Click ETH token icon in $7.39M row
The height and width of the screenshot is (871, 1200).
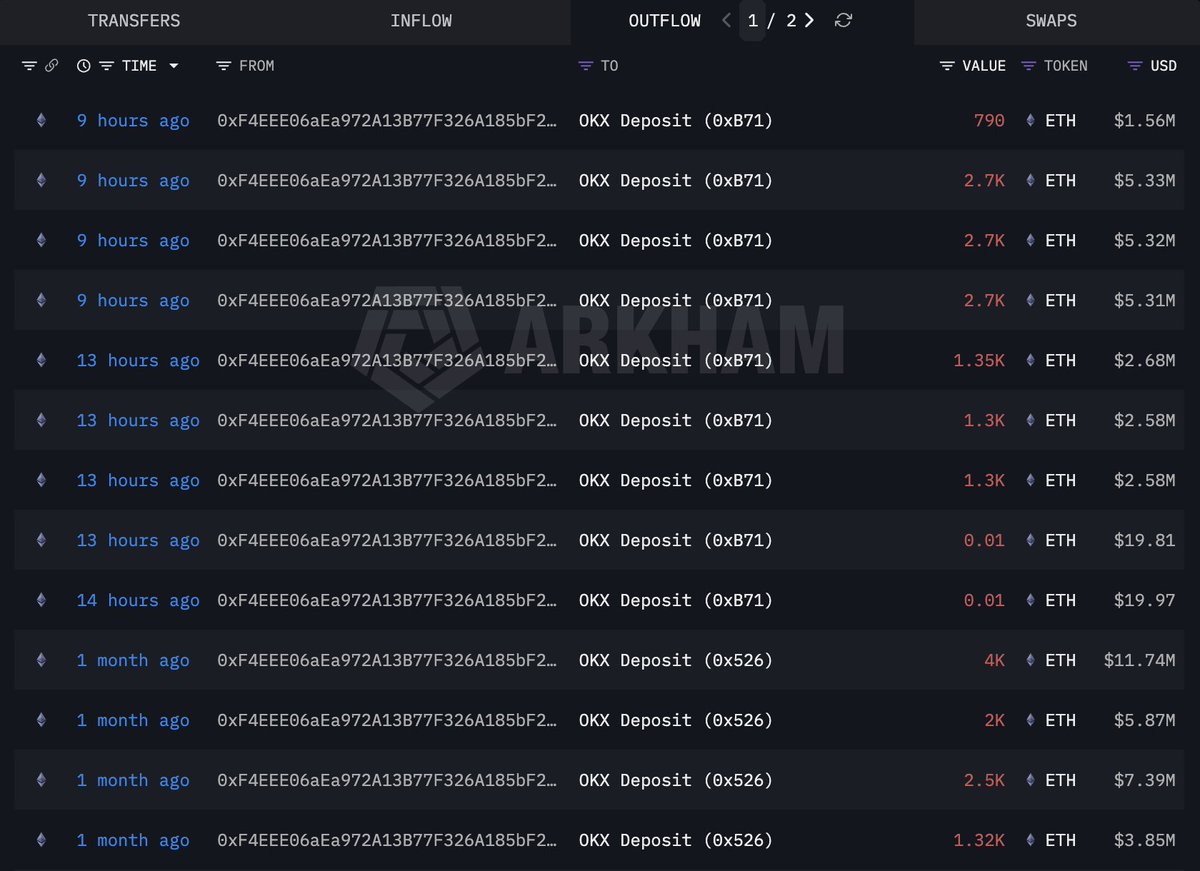(1031, 780)
